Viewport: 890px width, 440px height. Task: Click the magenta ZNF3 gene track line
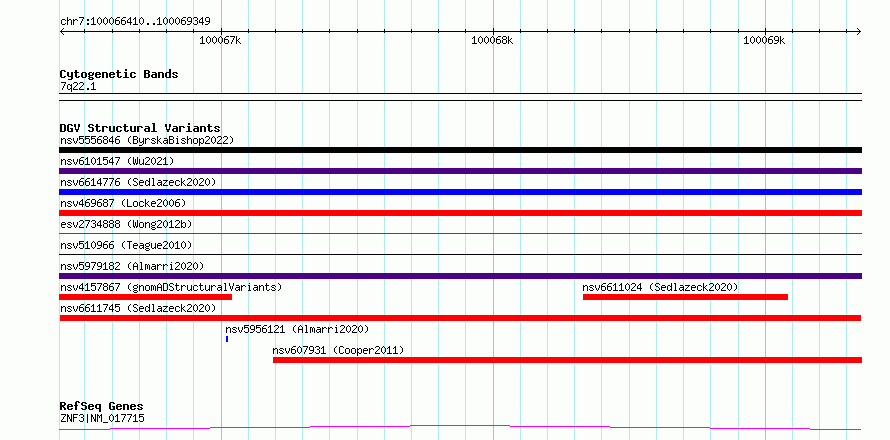coord(460,427)
